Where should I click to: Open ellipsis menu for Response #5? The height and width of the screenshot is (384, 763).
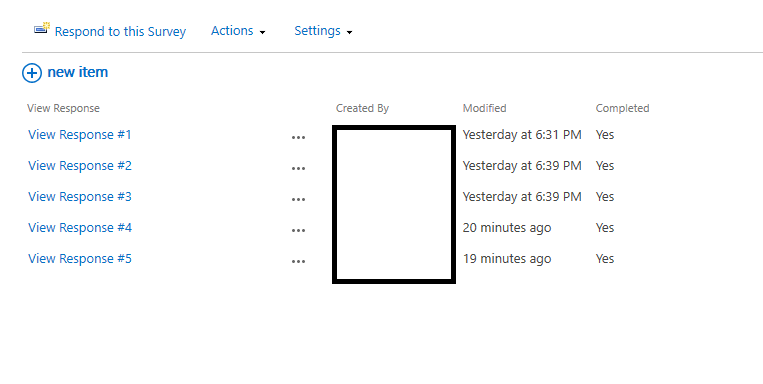coord(298,261)
